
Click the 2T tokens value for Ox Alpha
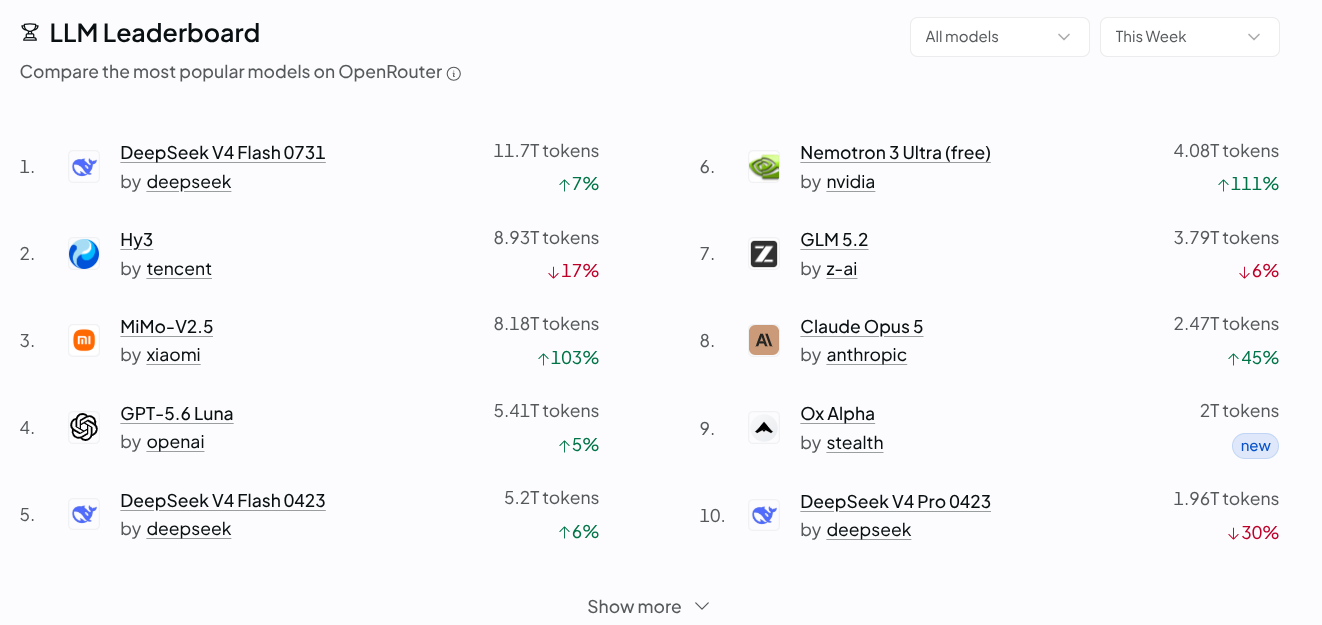[x=1239, y=411]
